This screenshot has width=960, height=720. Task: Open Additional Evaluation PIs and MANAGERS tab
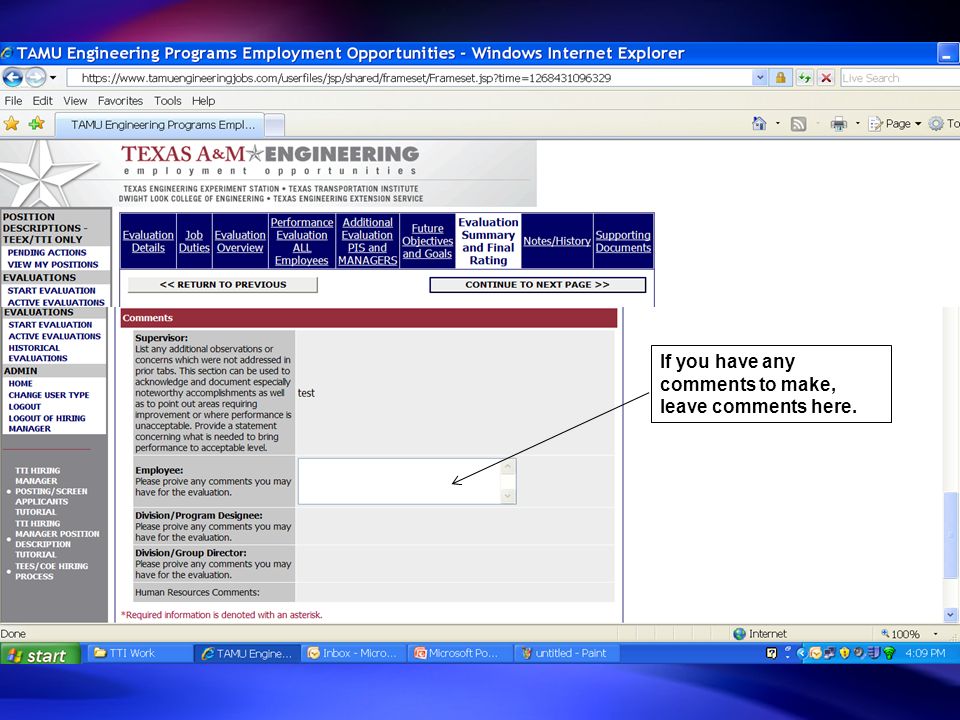click(x=367, y=241)
